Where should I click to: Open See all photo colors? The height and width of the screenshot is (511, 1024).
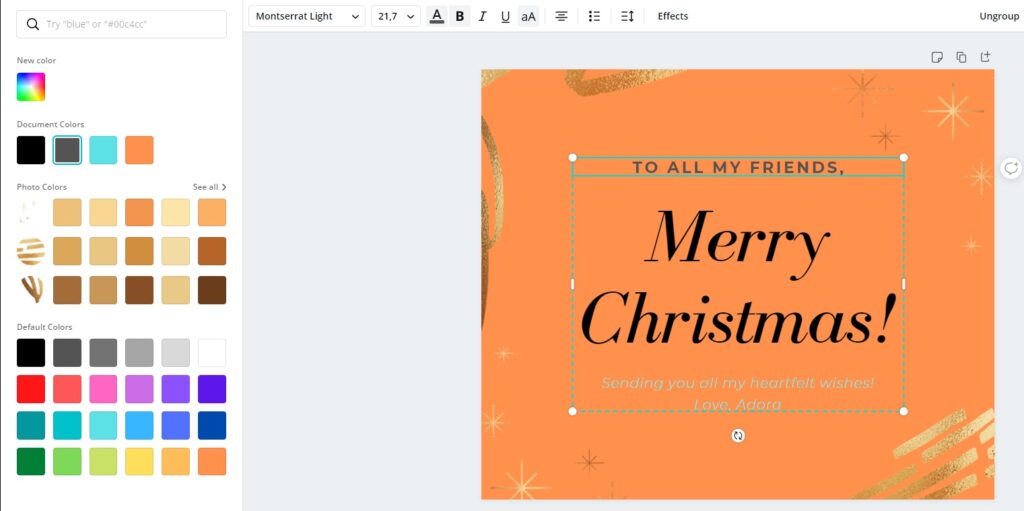click(x=210, y=188)
